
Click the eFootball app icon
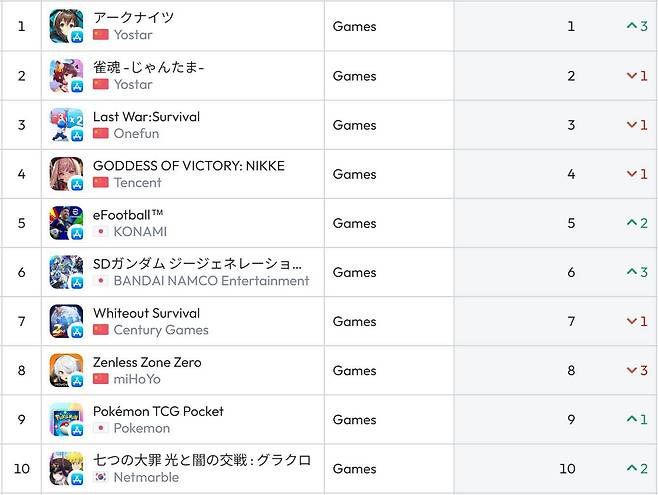[x=66, y=223]
